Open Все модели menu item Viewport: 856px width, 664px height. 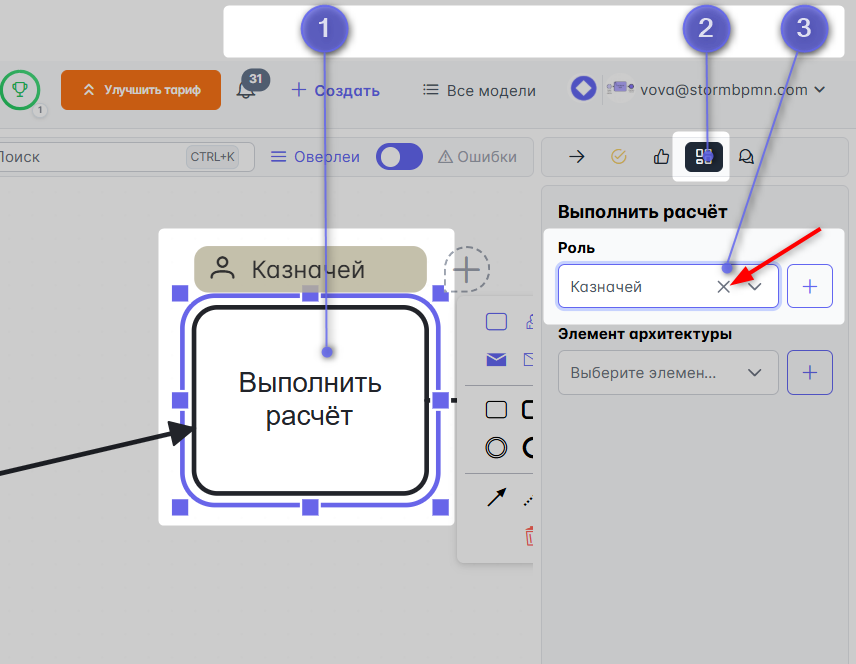[x=479, y=90]
